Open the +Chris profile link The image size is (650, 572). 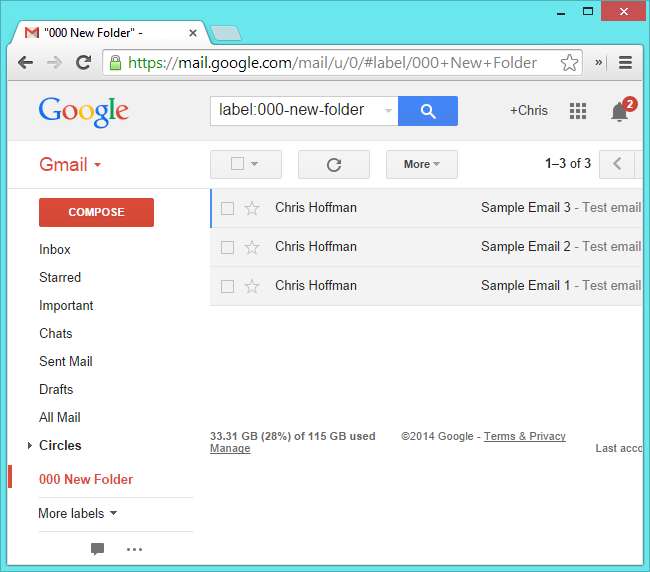[x=529, y=111]
